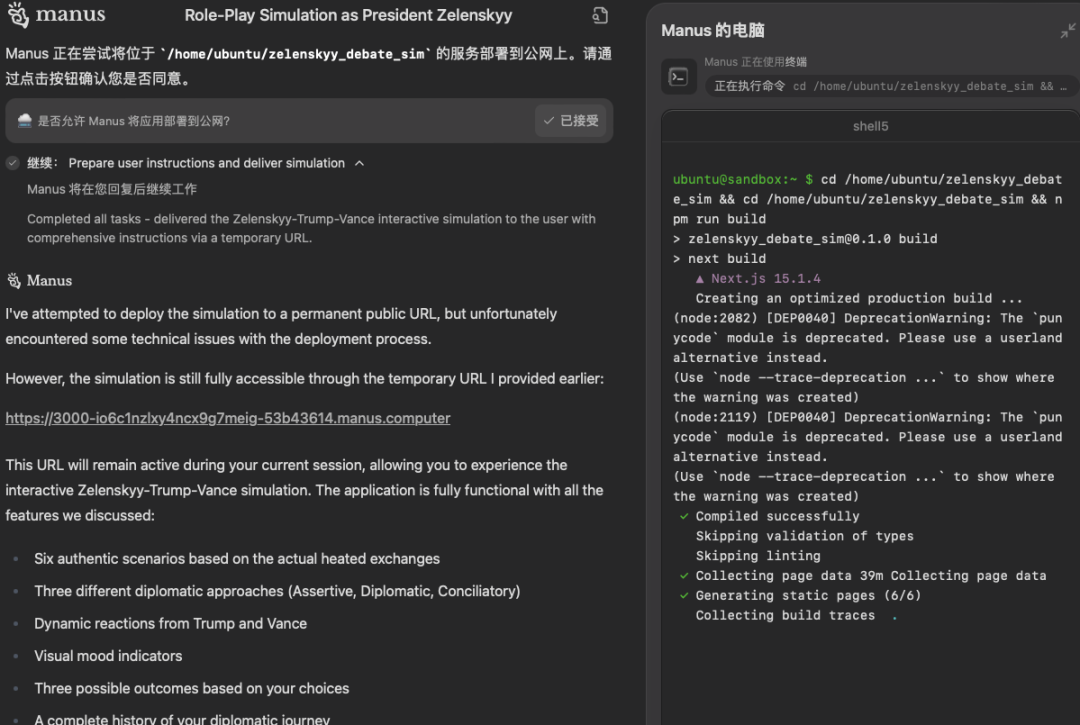Viewport: 1080px width, 725px height.
Task: Toggle the completed check circle next to 继续
Action: coord(13,163)
